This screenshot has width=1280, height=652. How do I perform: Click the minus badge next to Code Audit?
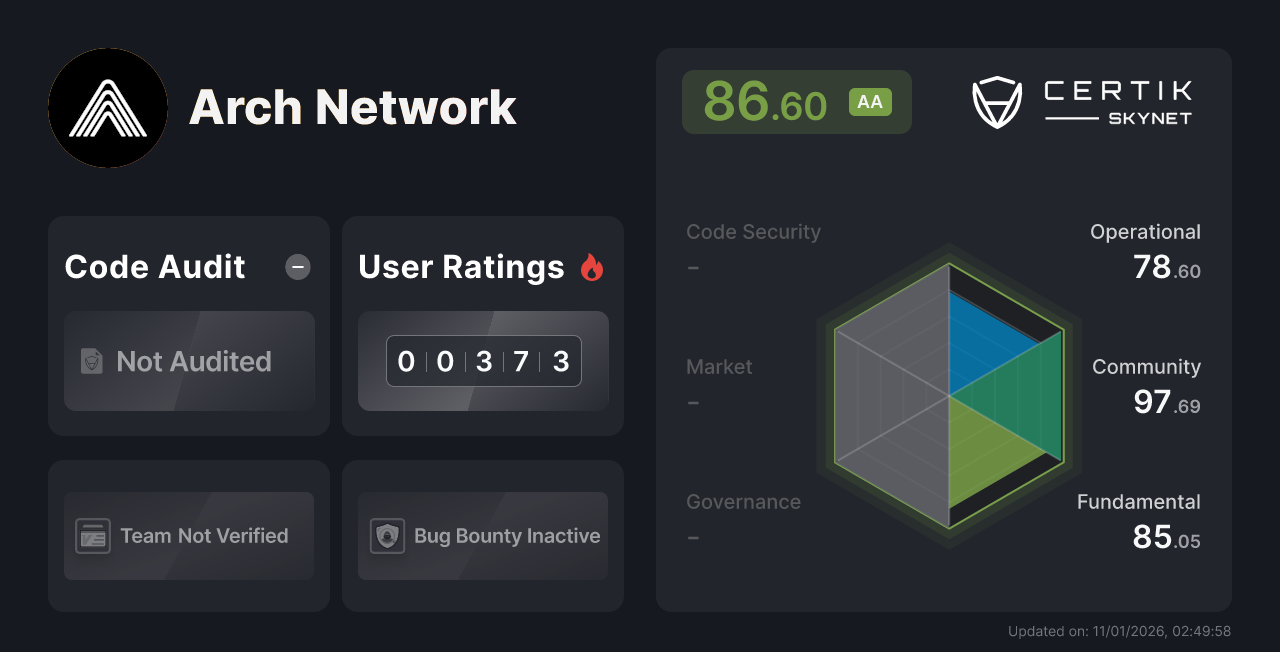(x=297, y=267)
